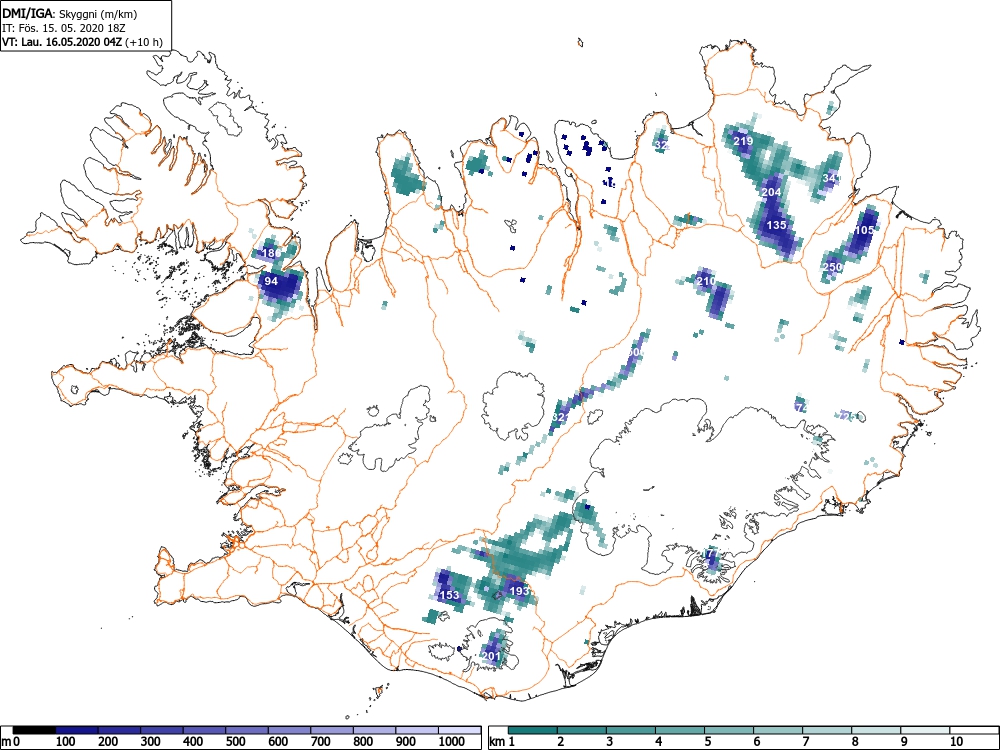Click the 'DMI/IGA: Skyggni (m/km)' title text
Screen dimensions: 1000x750
(x=70, y=14)
